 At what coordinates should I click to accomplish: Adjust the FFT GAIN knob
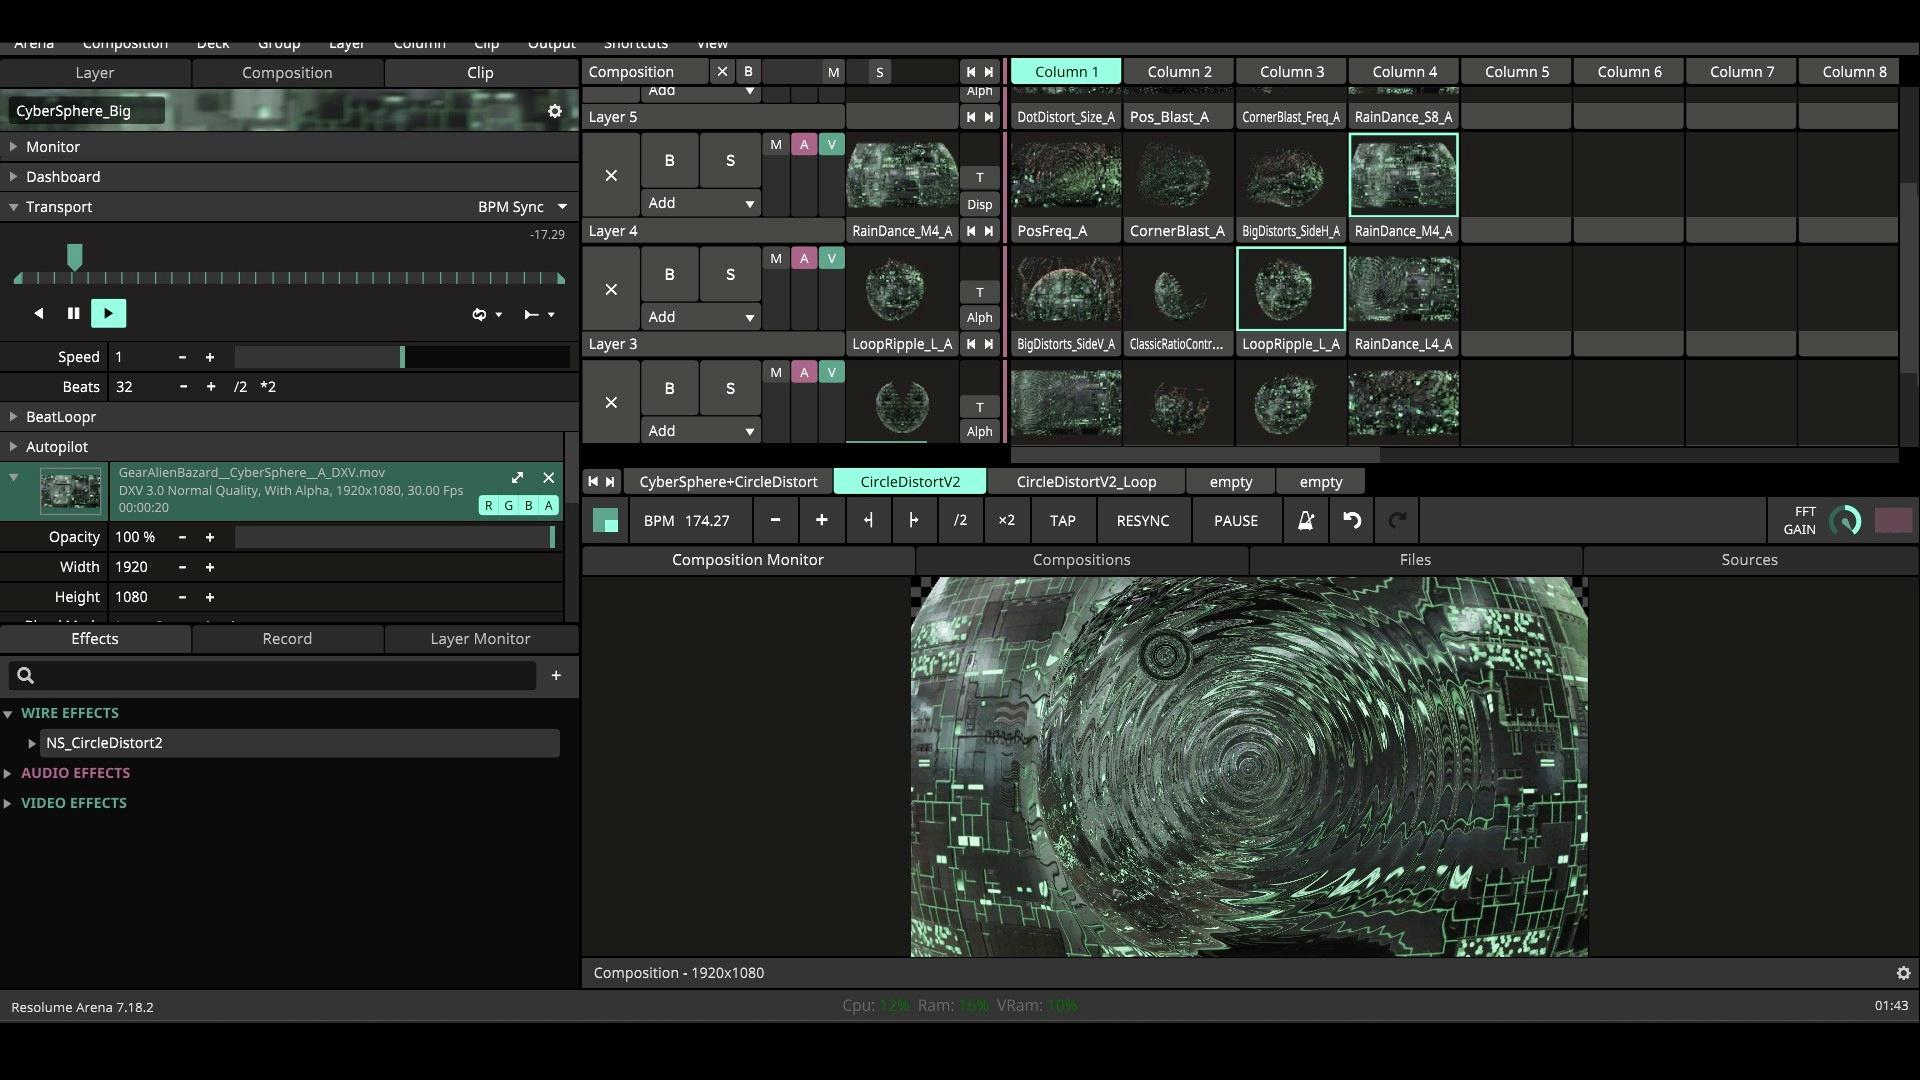point(1845,521)
